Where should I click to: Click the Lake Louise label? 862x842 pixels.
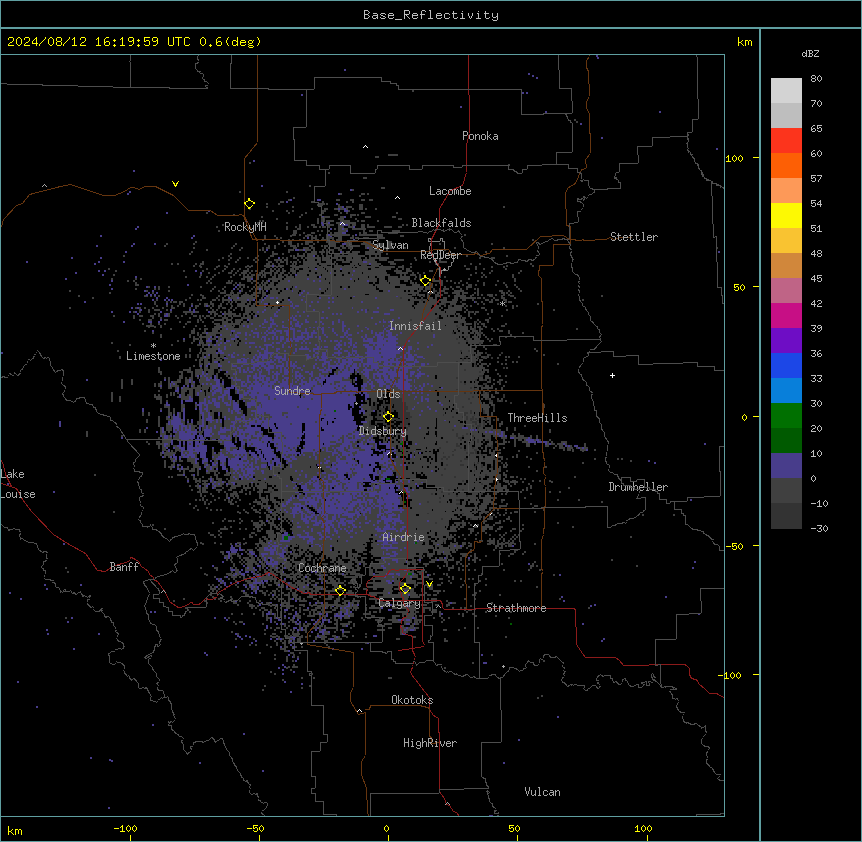[x=18, y=484]
